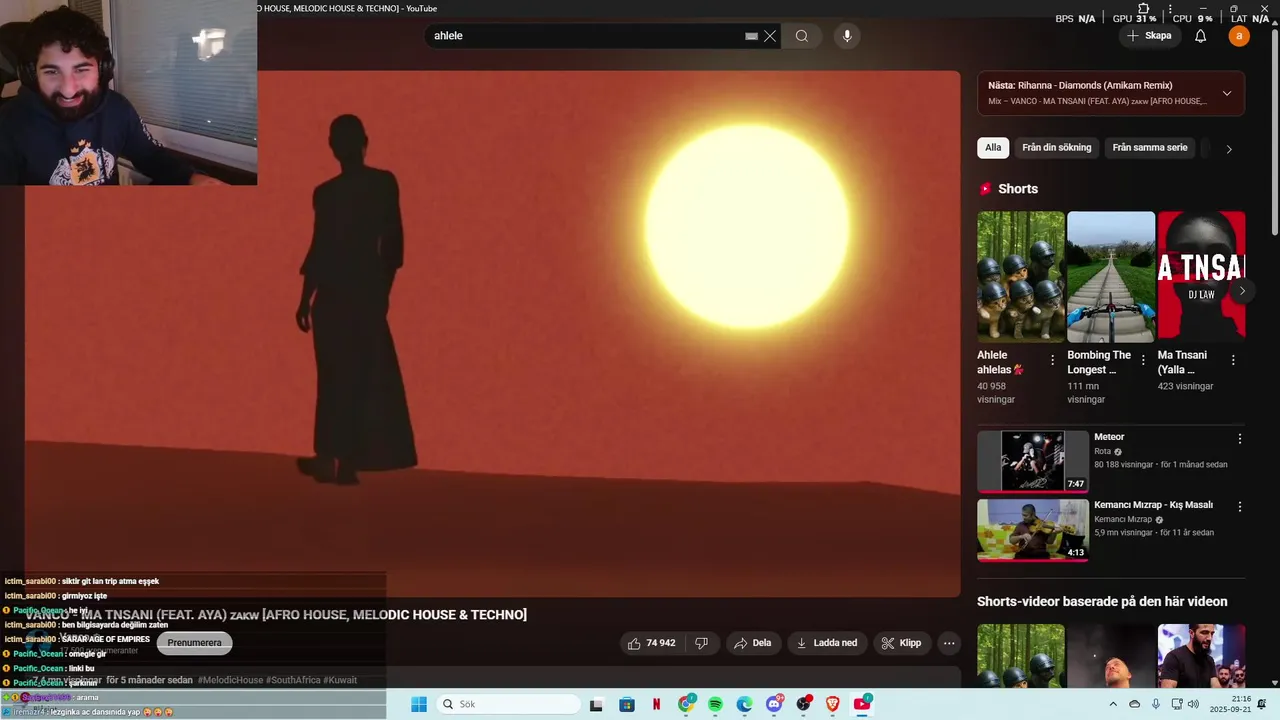Open Microsoft Store from the taskbar
Viewport: 1280px width, 720px height.
click(x=626, y=704)
